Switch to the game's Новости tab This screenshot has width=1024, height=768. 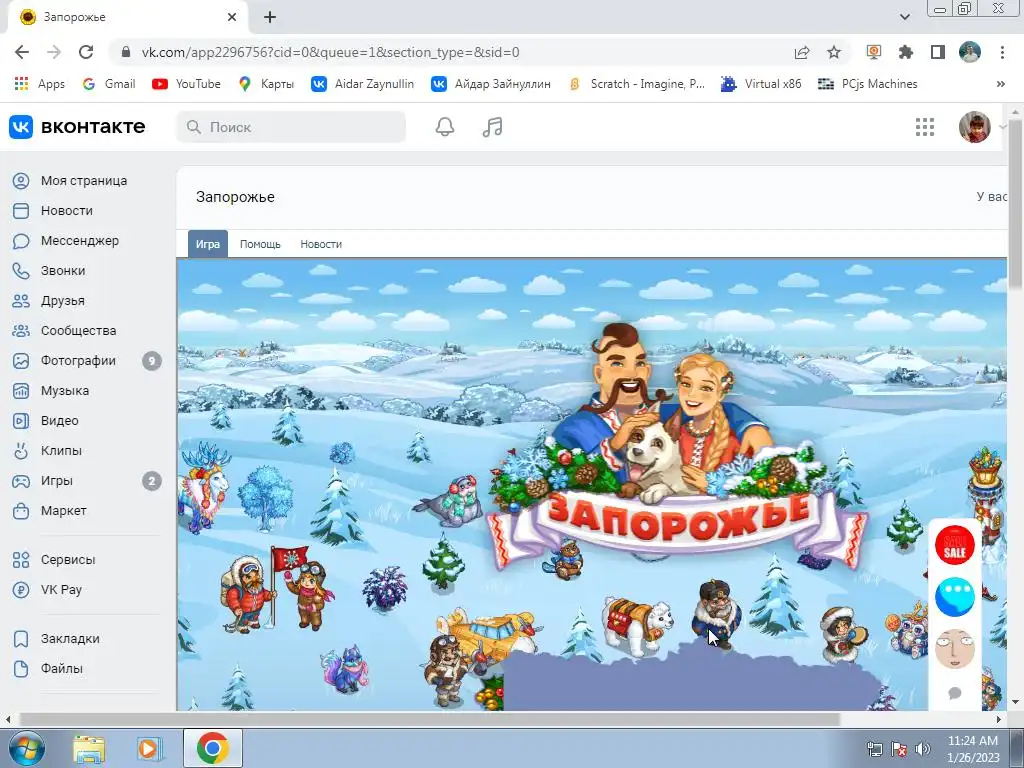pyautogui.click(x=321, y=244)
